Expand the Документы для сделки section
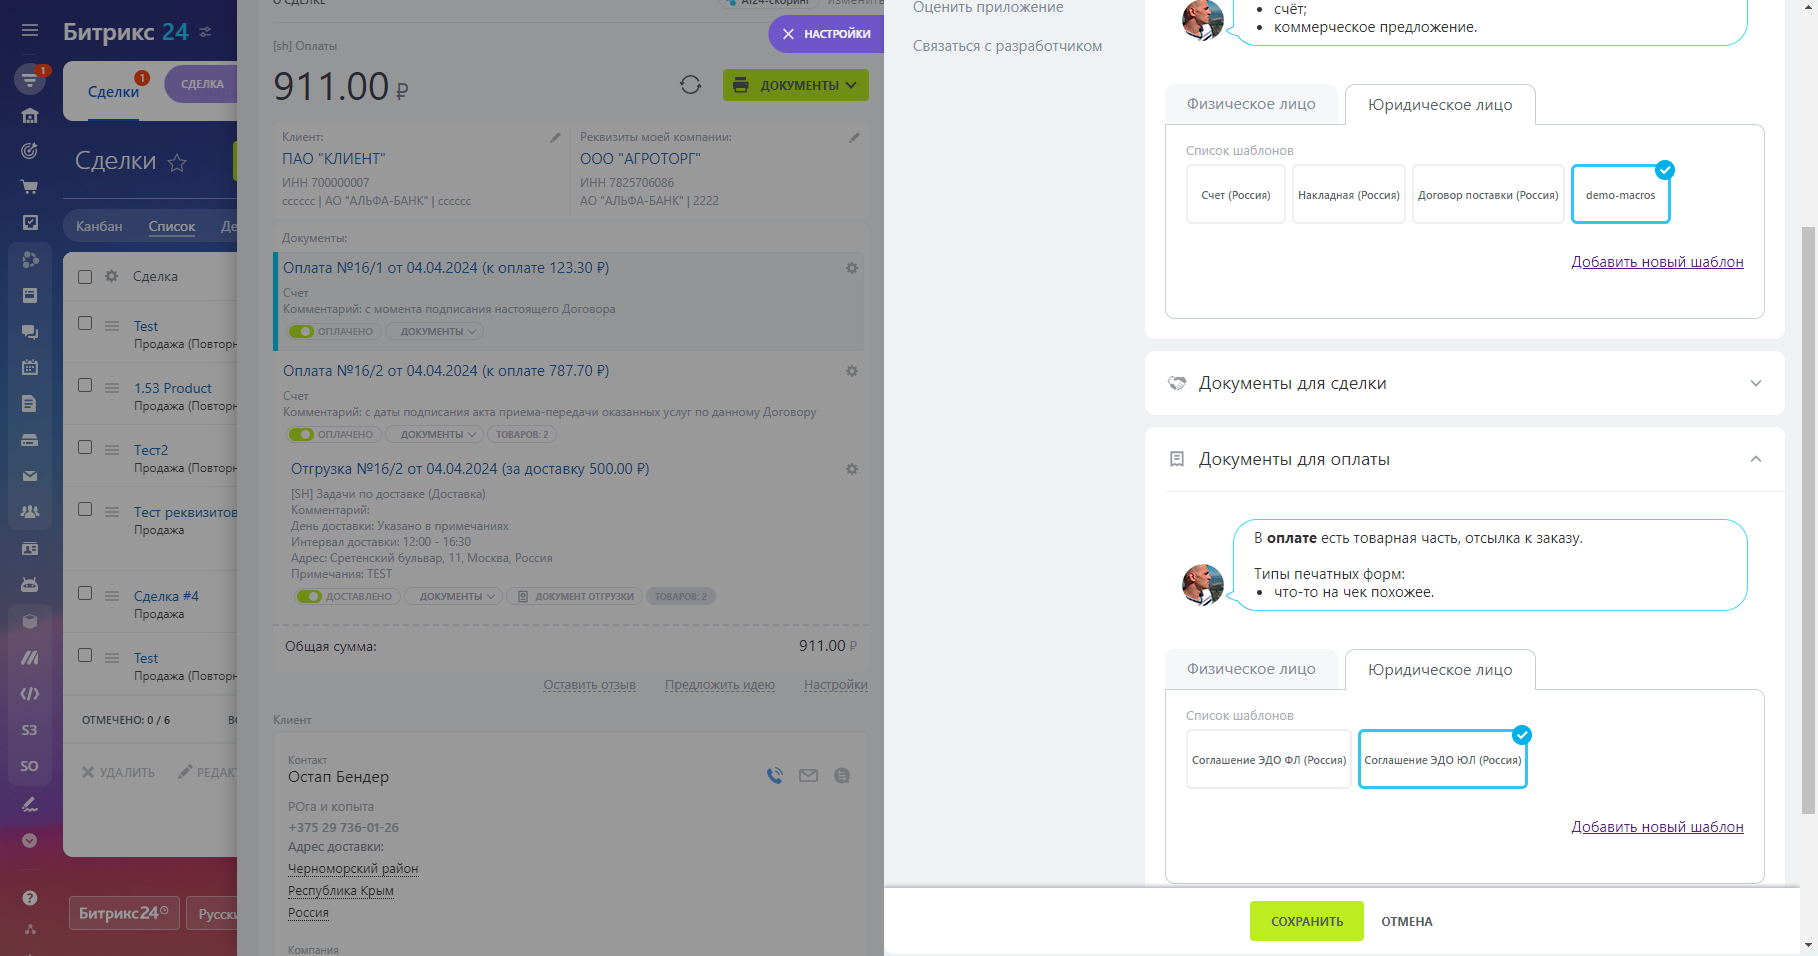The width and height of the screenshot is (1818, 956). (x=1465, y=383)
